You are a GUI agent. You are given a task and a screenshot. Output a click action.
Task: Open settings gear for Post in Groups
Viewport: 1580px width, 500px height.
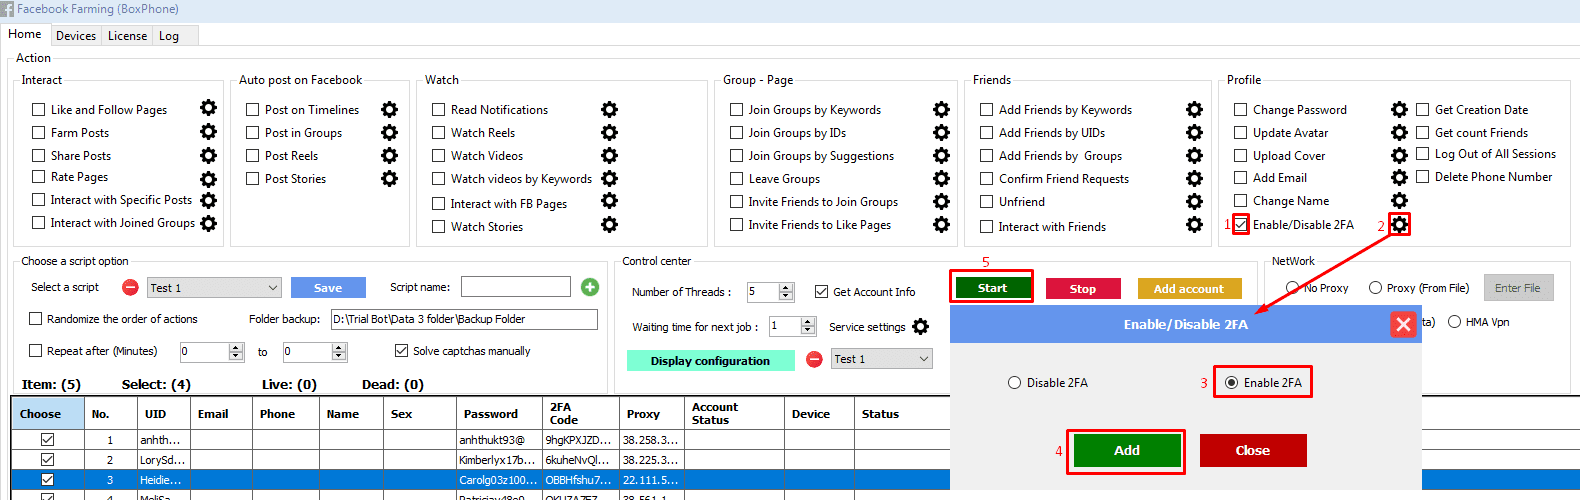pyautogui.click(x=389, y=132)
